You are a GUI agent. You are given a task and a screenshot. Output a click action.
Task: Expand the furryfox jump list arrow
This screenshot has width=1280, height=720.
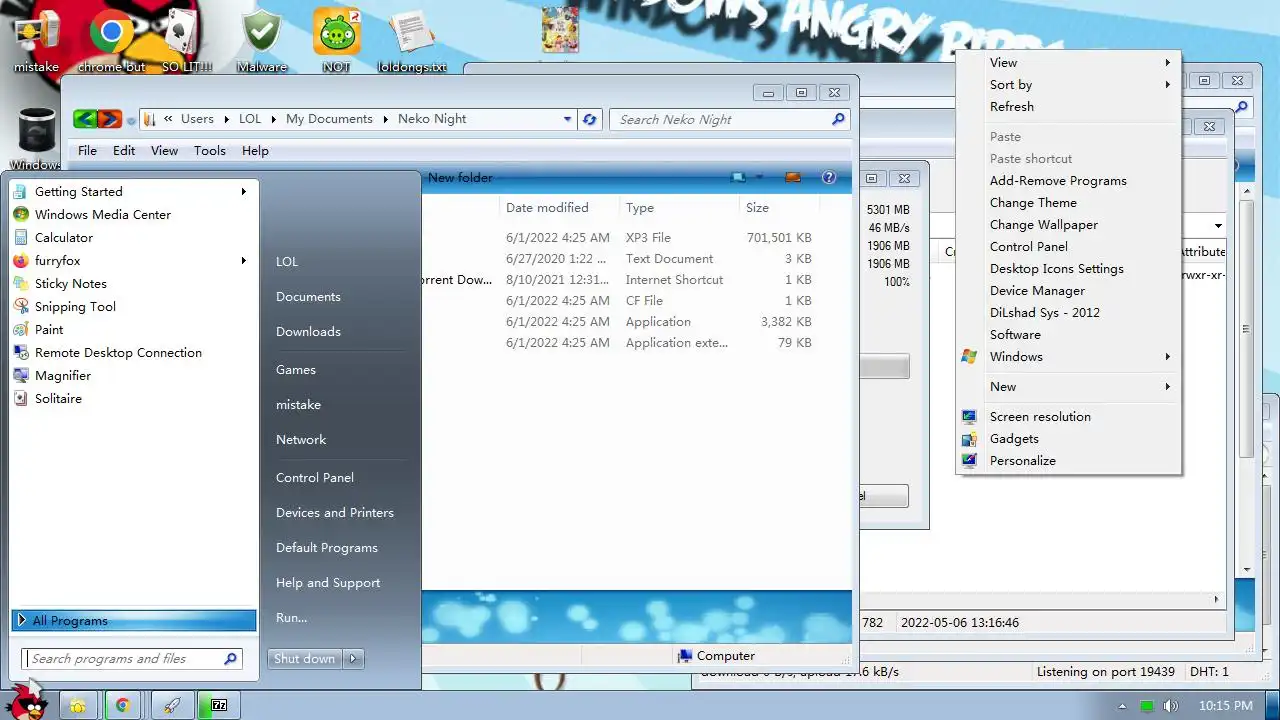243,260
